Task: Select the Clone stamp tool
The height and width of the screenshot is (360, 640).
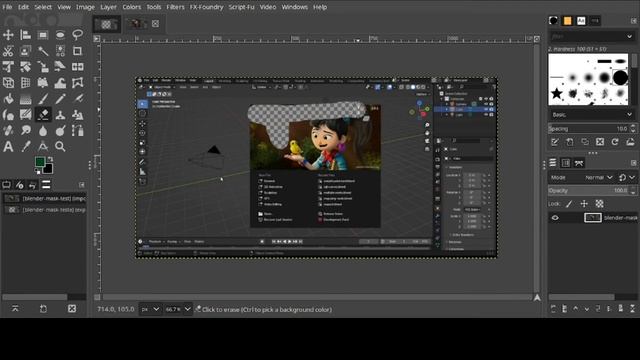Action: point(60,115)
